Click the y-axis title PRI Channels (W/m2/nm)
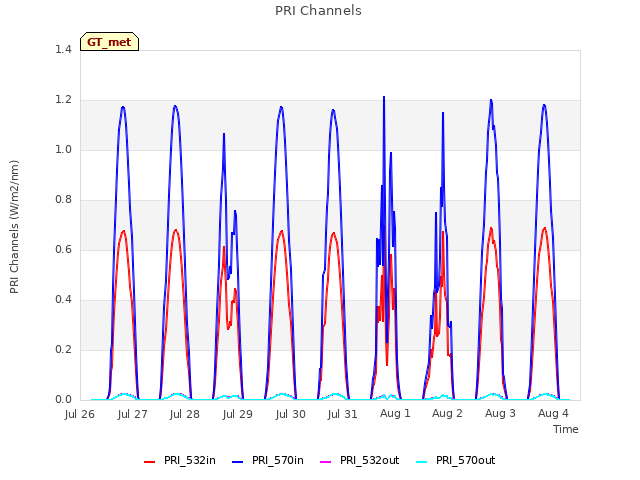This screenshot has height=480, width=640. coord(14,227)
